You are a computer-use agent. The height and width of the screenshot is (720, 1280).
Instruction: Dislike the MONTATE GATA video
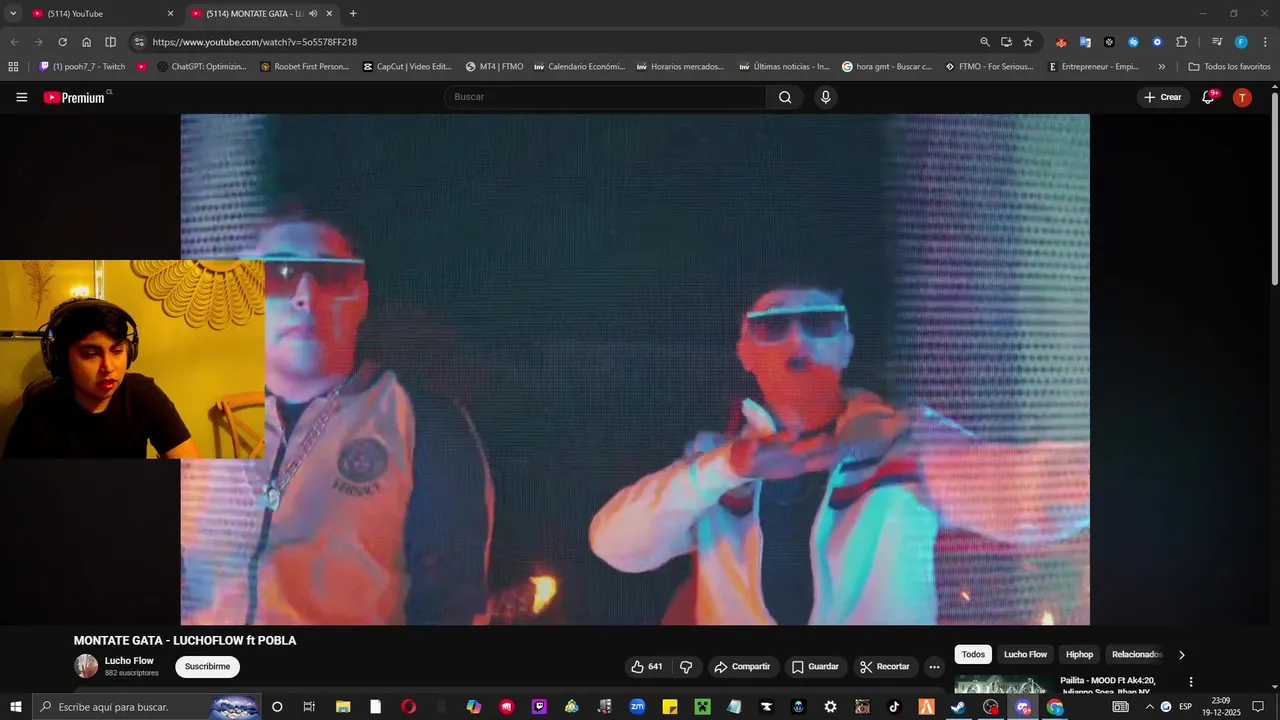tap(686, 667)
